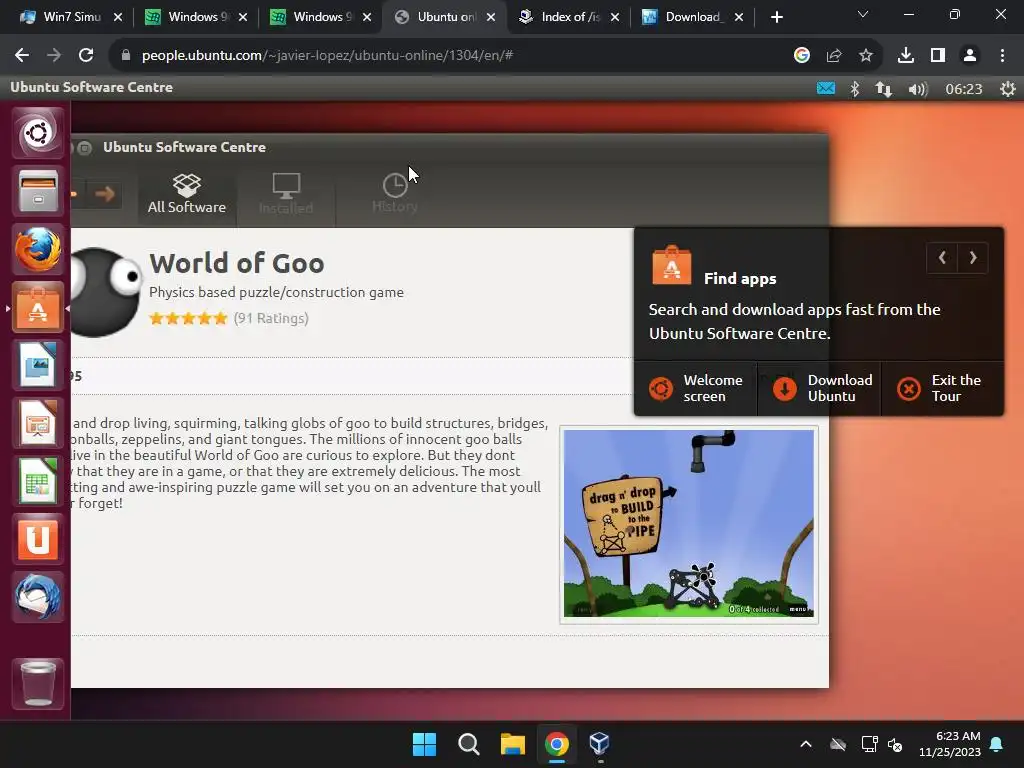The height and width of the screenshot is (768, 1024).
Task: Open Windows taskbar search
Action: (x=468, y=744)
